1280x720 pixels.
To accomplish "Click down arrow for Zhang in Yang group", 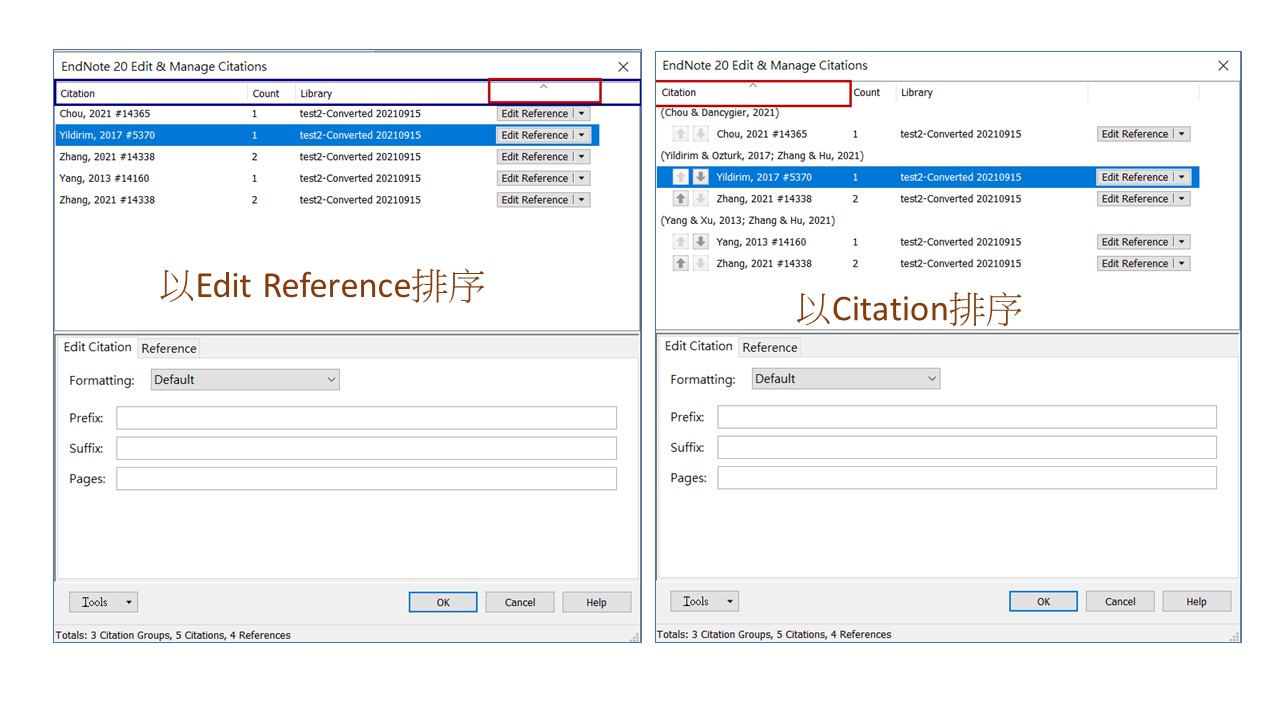I will (701, 264).
